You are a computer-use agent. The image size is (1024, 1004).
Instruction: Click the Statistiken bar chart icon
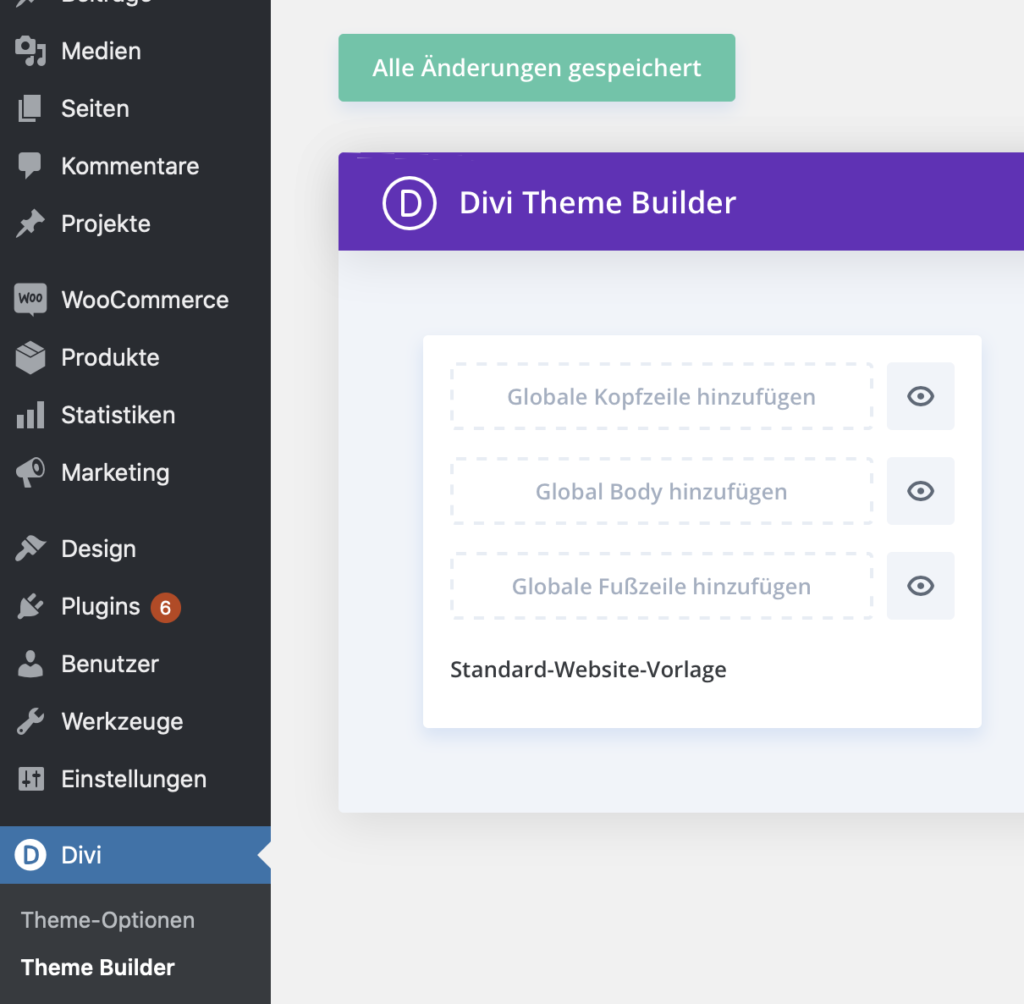[x=30, y=415]
